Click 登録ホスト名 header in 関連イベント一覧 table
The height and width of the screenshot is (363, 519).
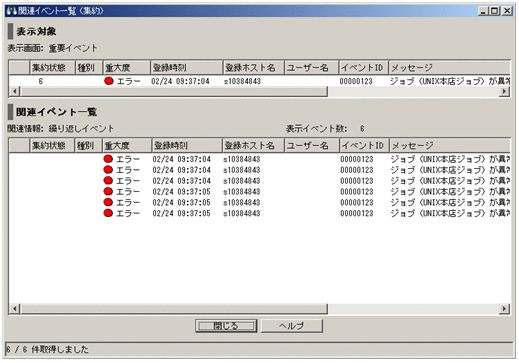253,146
